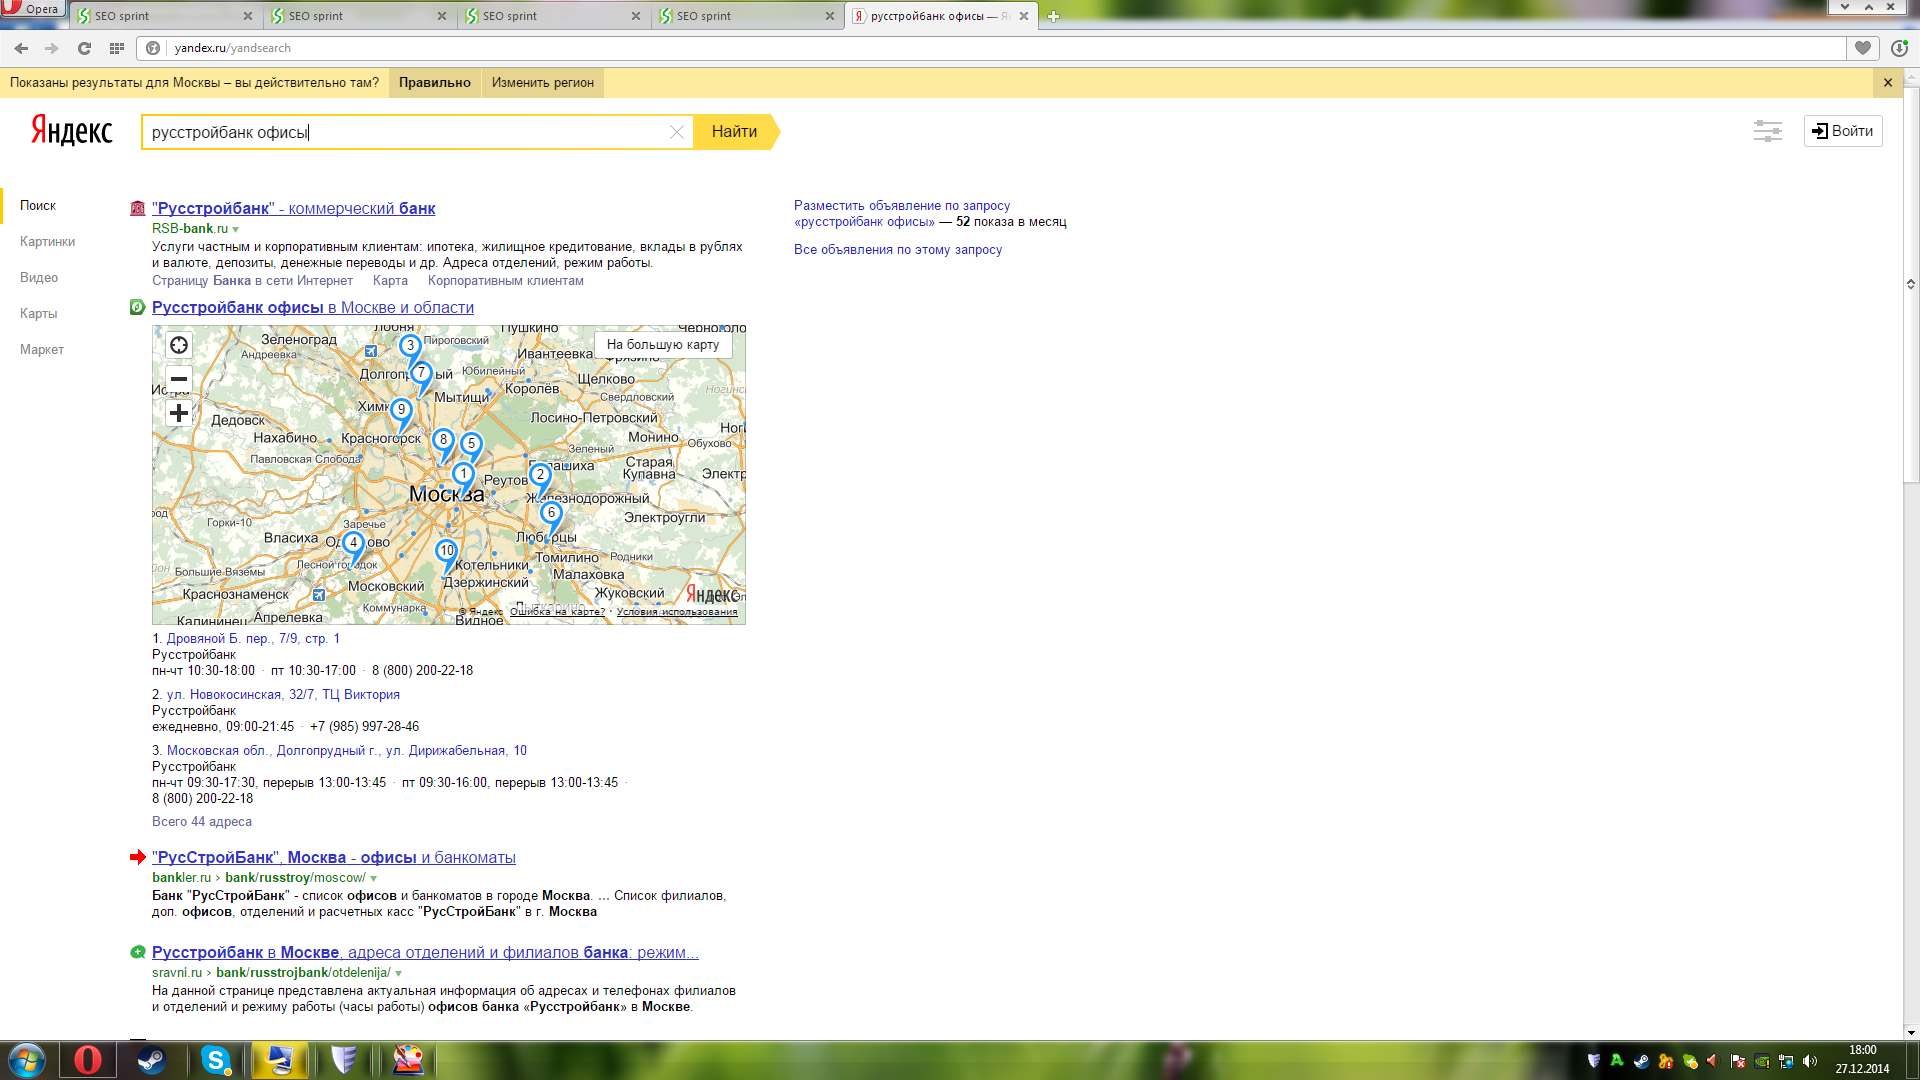Click the volume icon in system tray

1809,1061
